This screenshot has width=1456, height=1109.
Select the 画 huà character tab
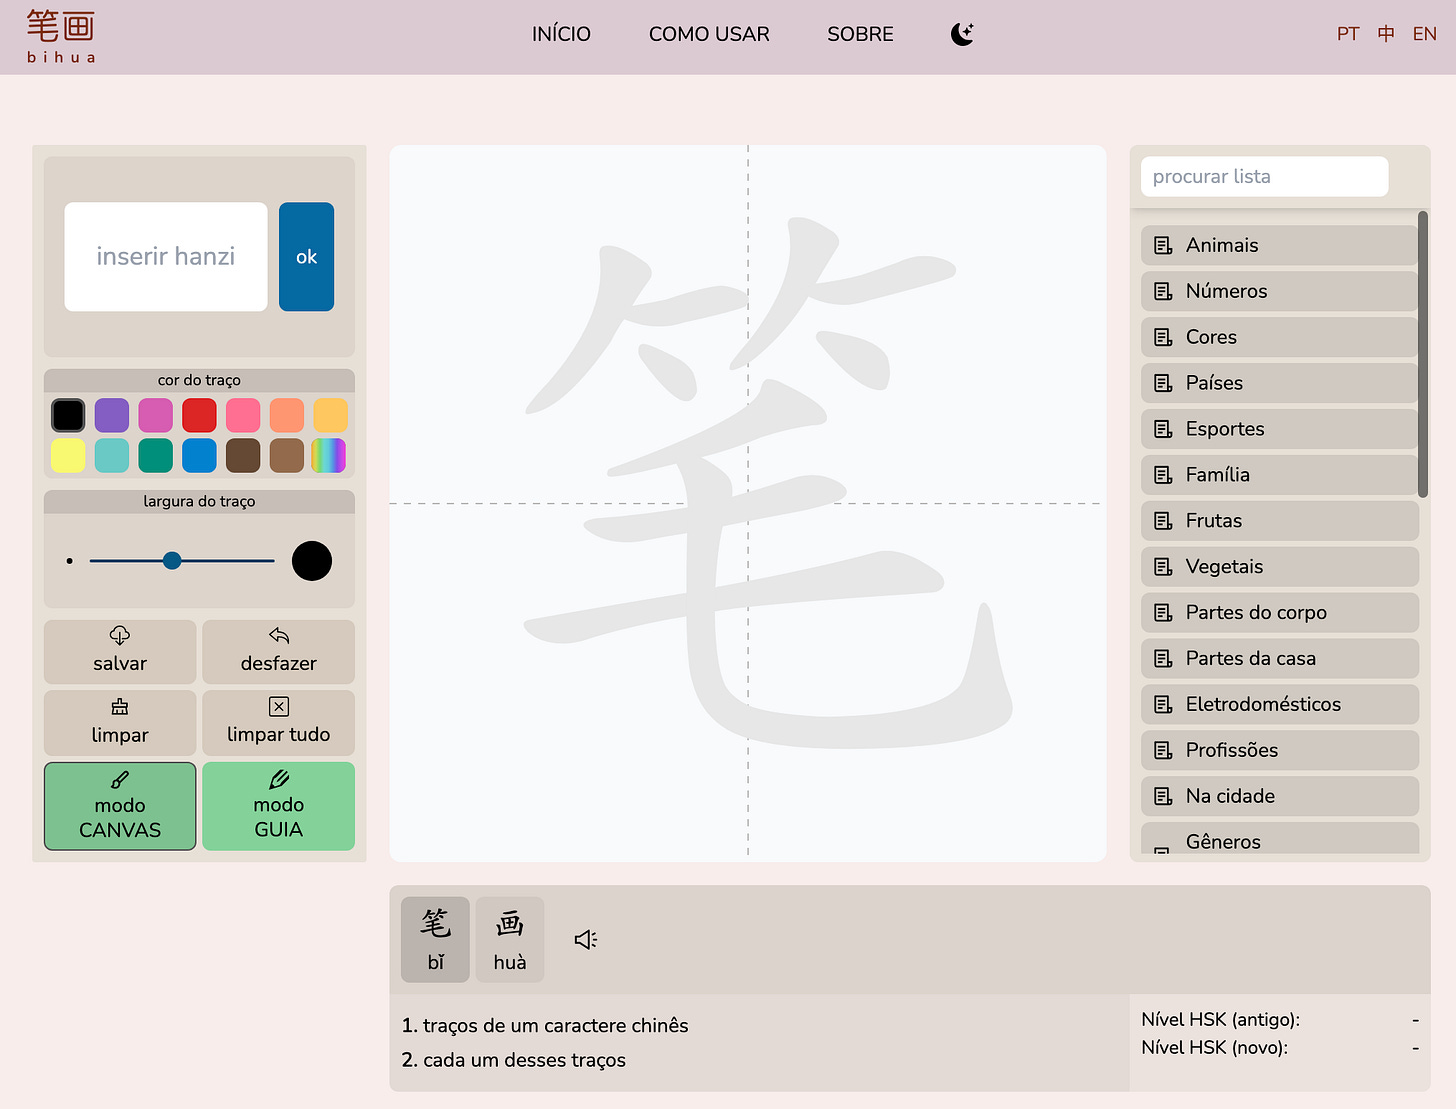pyautogui.click(x=509, y=939)
